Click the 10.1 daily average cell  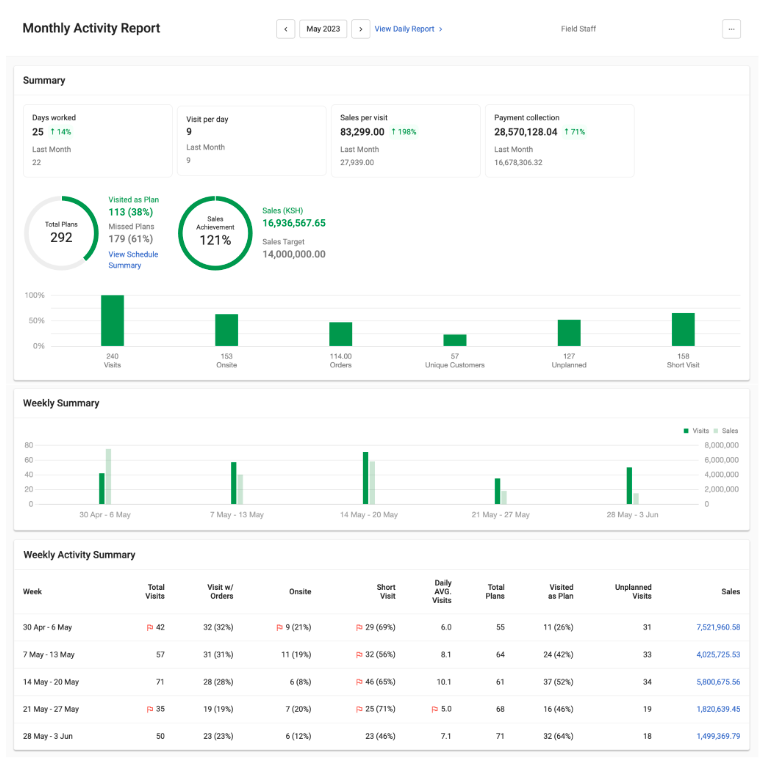pyautogui.click(x=444, y=682)
